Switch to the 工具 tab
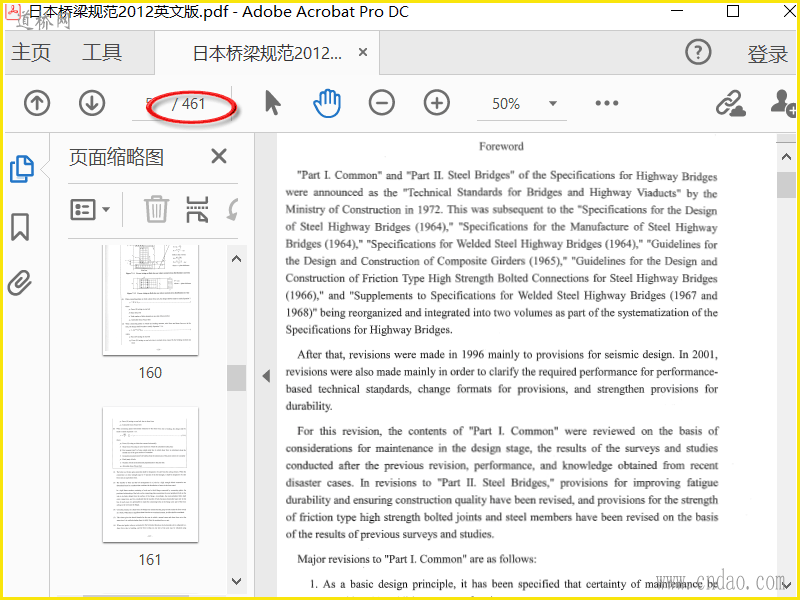This screenshot has height=600, width=800. click(102, 53)
